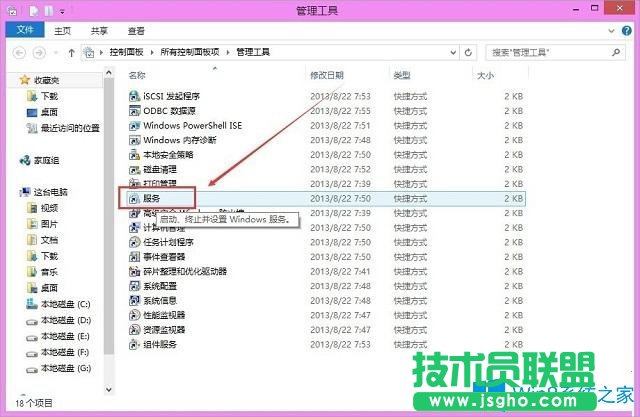Click the 本地安全策略 icon
The width and height of the screenshot is (640, 417).
pyautogui.click(x=134, y=155)
